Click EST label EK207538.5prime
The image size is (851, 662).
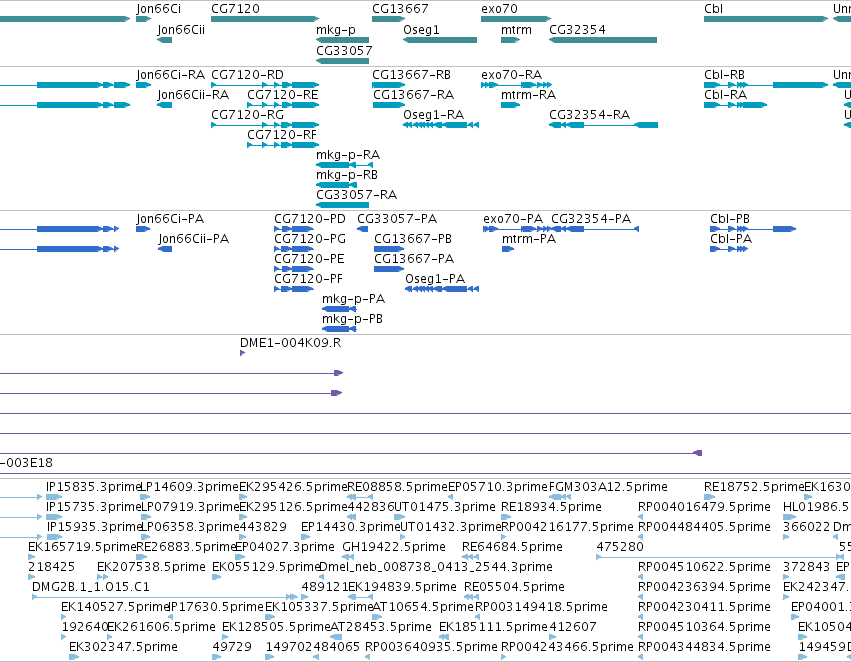coord(151,567)
